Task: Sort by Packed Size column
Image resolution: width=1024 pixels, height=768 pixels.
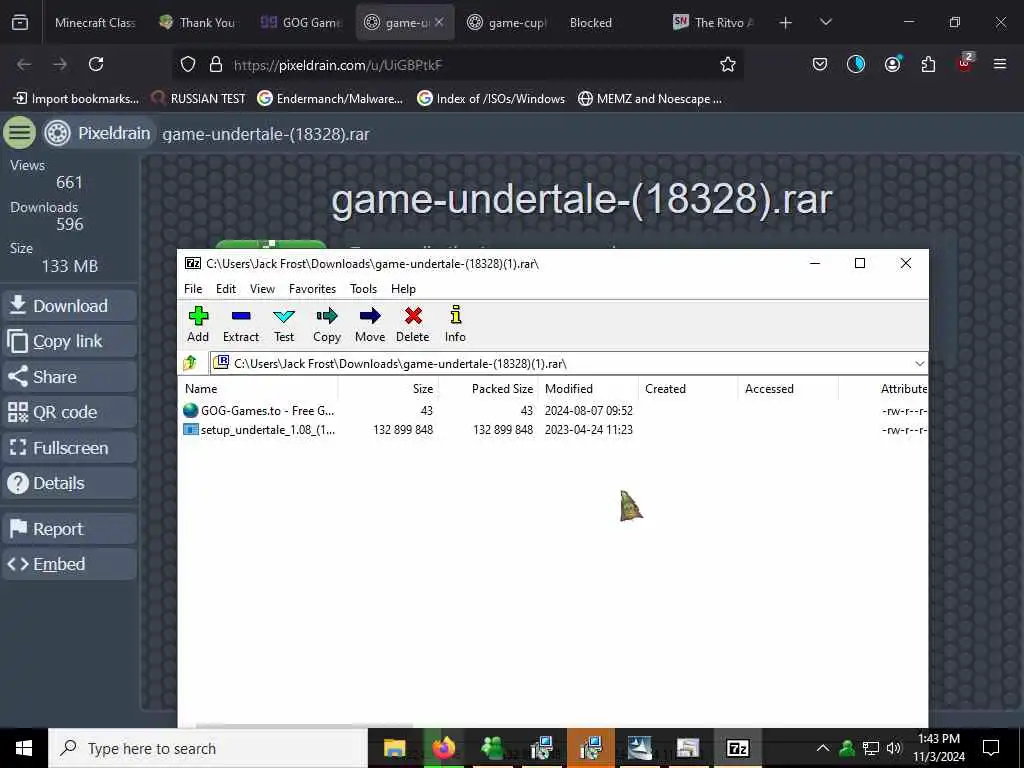Action: 488,389
